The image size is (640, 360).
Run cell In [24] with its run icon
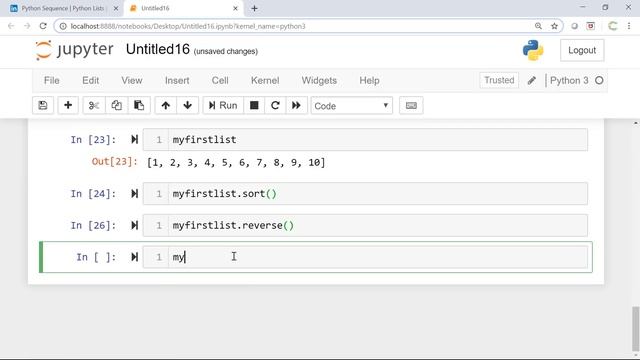134,193
